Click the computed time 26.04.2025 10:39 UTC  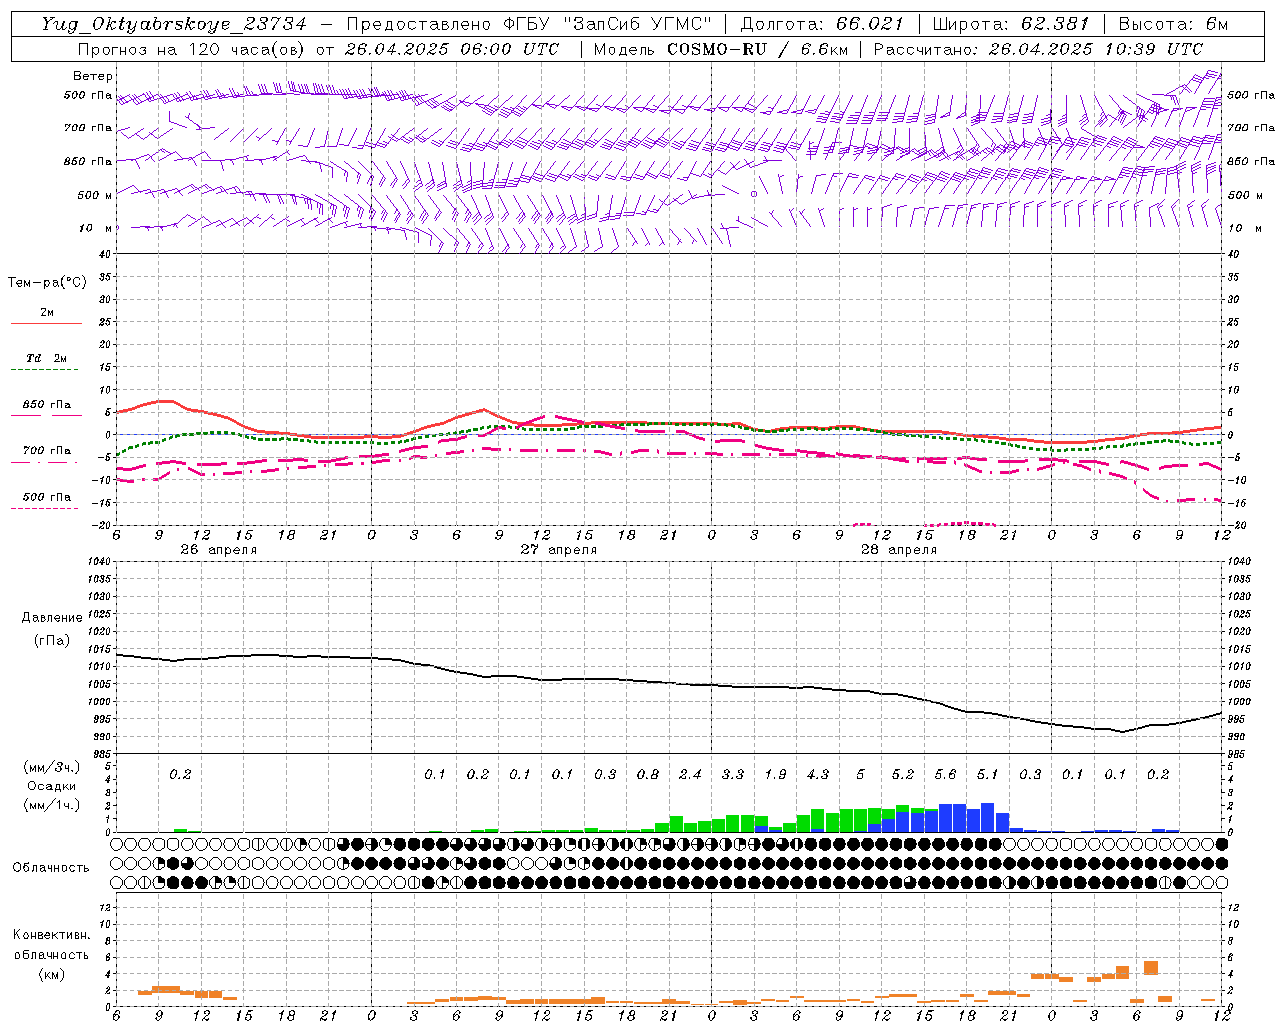pyautogui.click(x=1095, y=49)
